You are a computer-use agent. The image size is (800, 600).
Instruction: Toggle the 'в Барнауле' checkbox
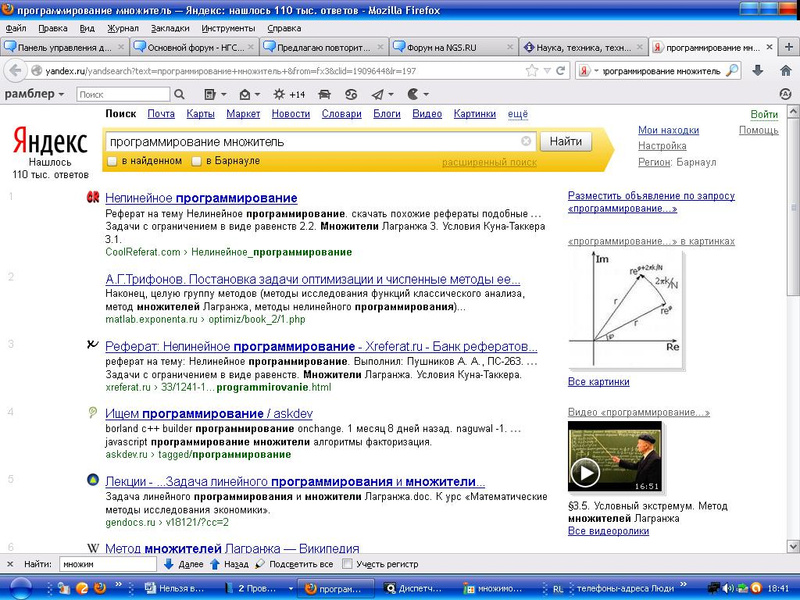[x=197, y=161]
